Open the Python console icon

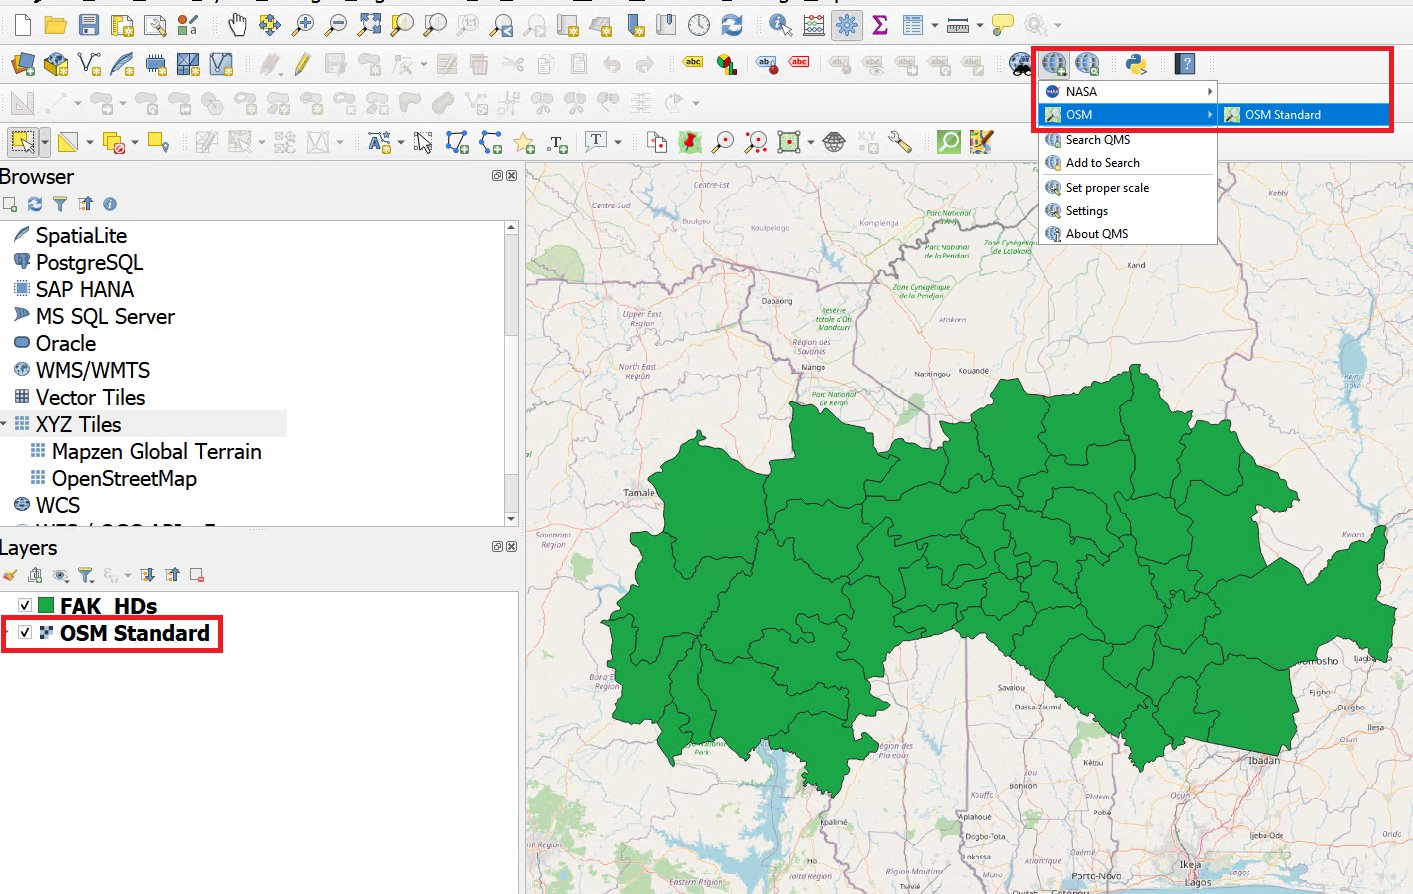(x=1136, y=64)
